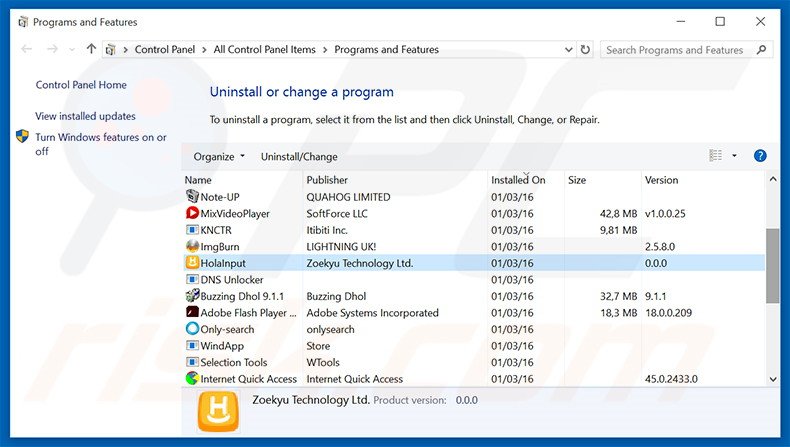The width and height of the screenshot is (790, 447).
Task: Open the recent locations dropdown arrow
Action: (x=72, y=49)
